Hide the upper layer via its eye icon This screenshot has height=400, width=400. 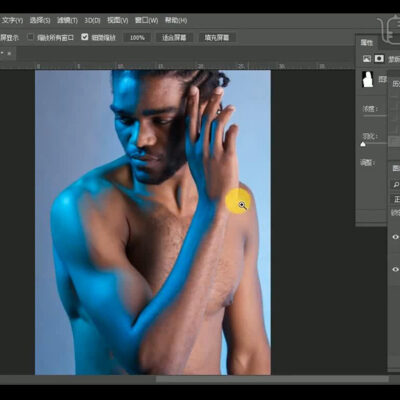pos(395,237)
